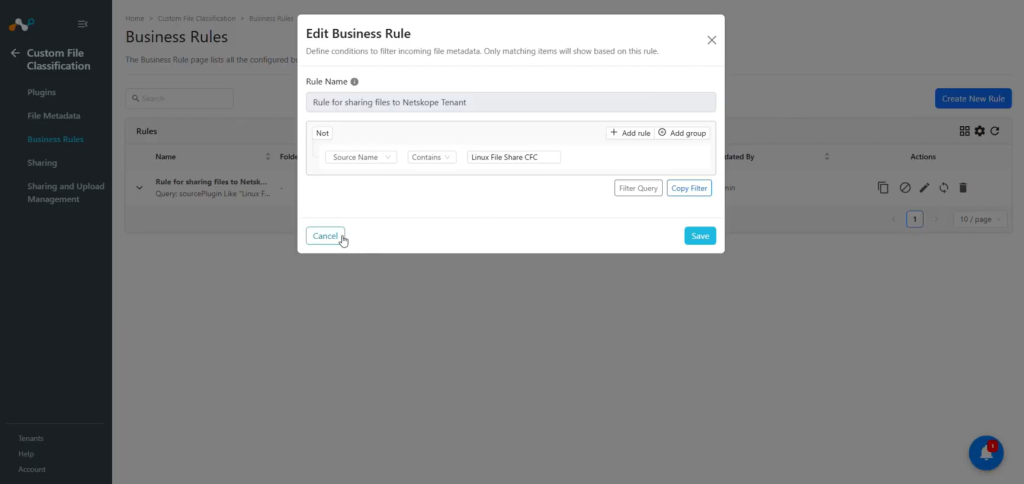
Task: Click the Add rule button
Action: pos(630,133)
